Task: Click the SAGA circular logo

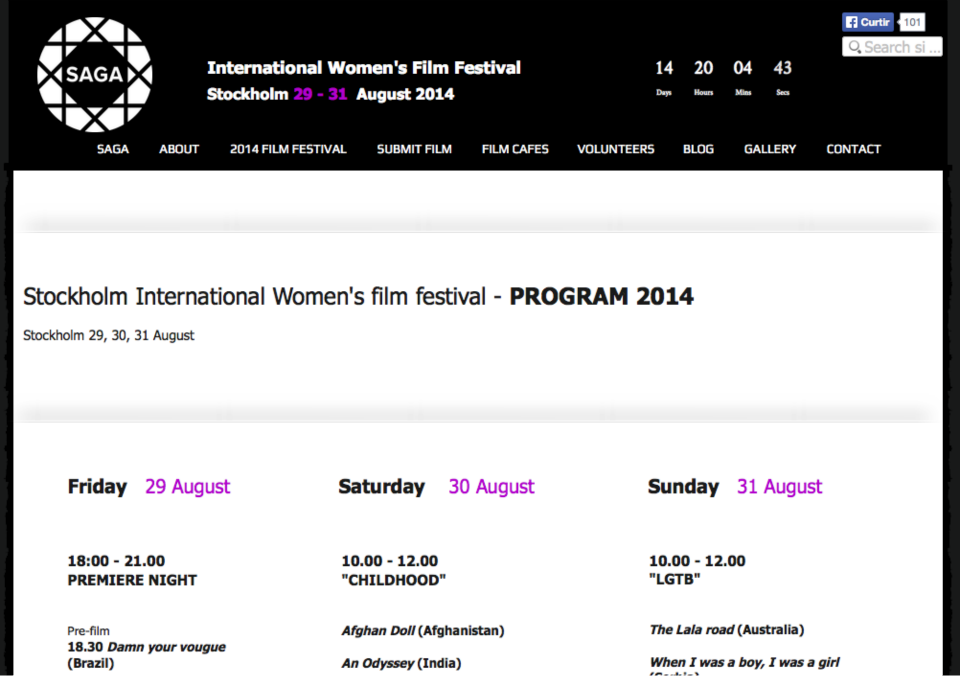Action: (x=95, y=74)
